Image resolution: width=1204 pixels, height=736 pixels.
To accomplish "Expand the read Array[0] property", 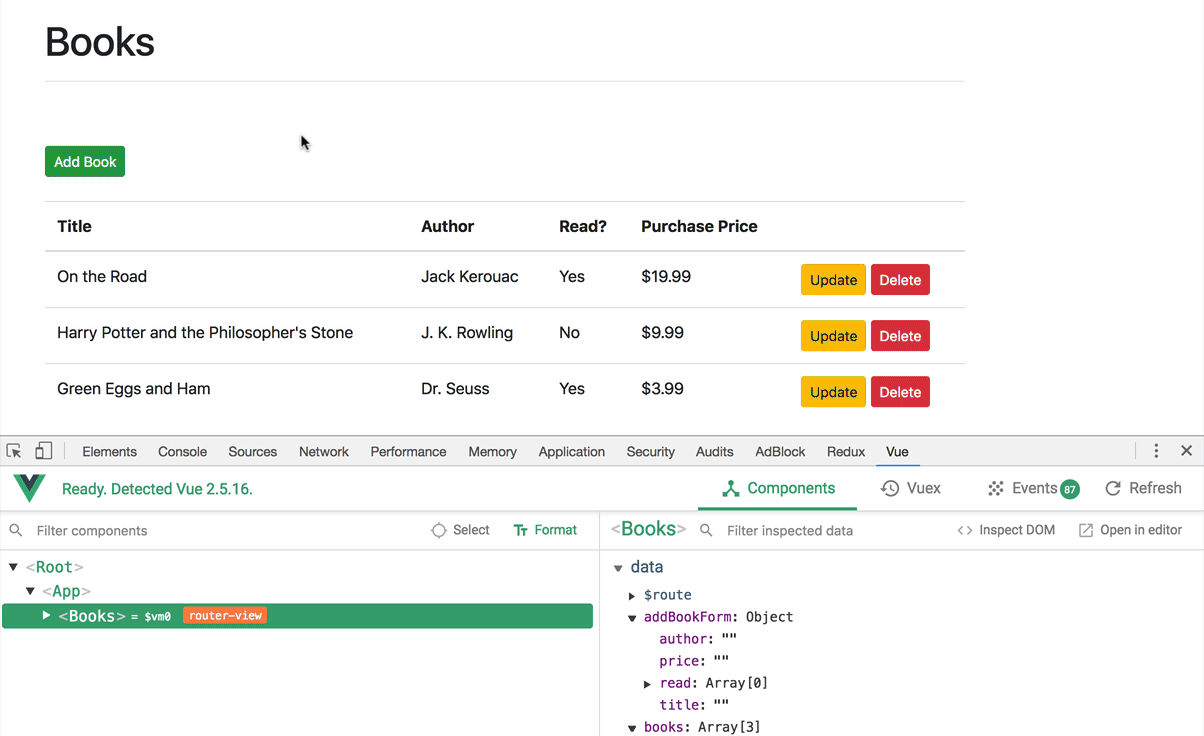I will (x=648, y=684).
